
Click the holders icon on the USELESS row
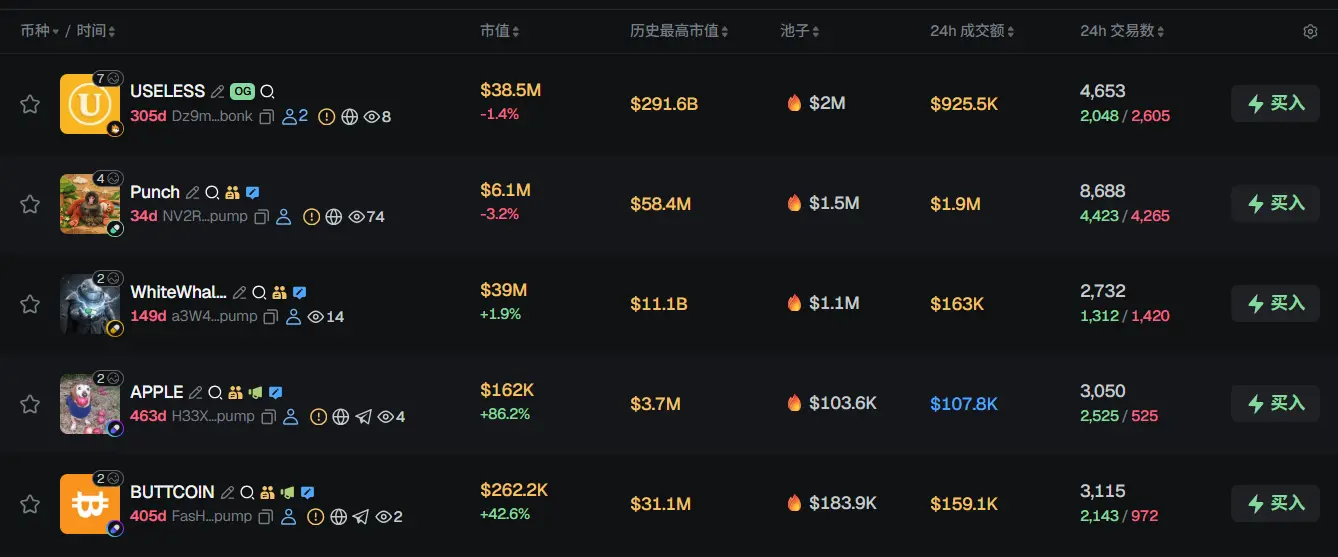291,117
